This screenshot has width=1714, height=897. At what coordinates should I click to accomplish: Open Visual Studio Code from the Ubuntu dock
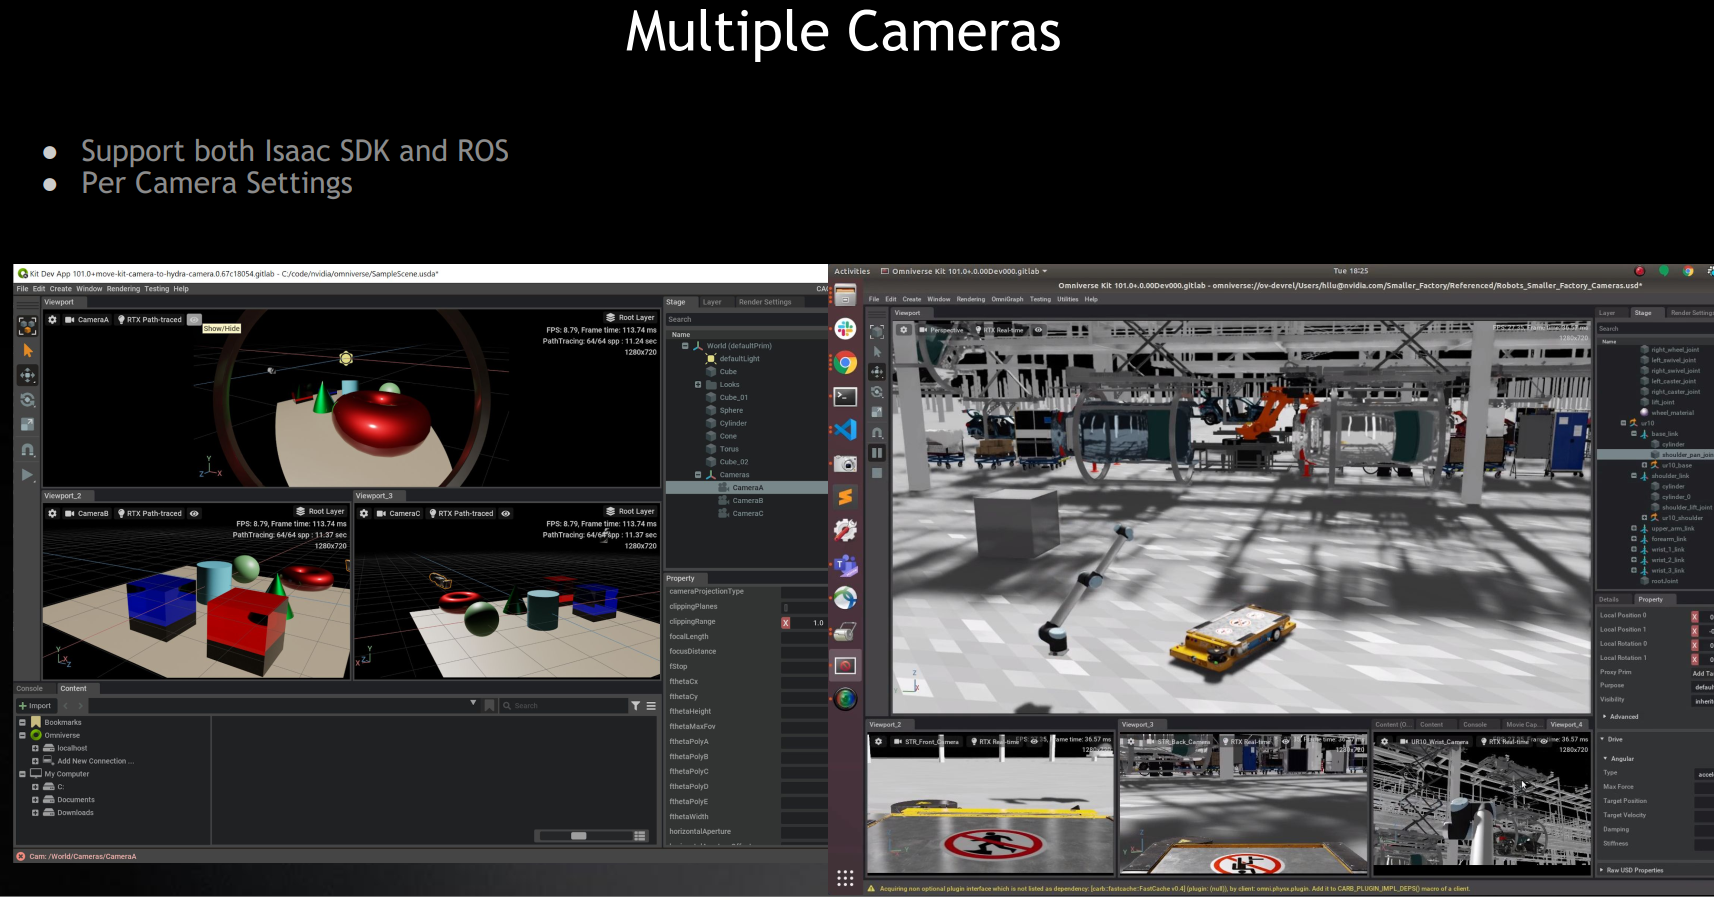pos(845,430)
